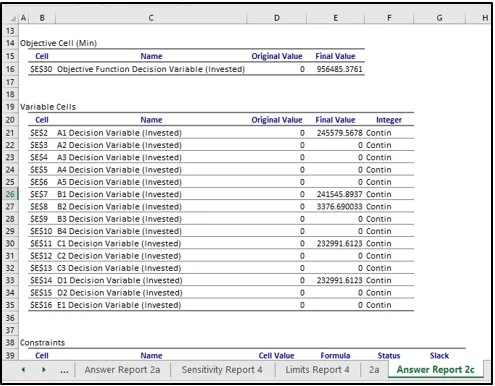Click the 'Variable Cells' heading
495x386 pixels.
coord(48,107)
